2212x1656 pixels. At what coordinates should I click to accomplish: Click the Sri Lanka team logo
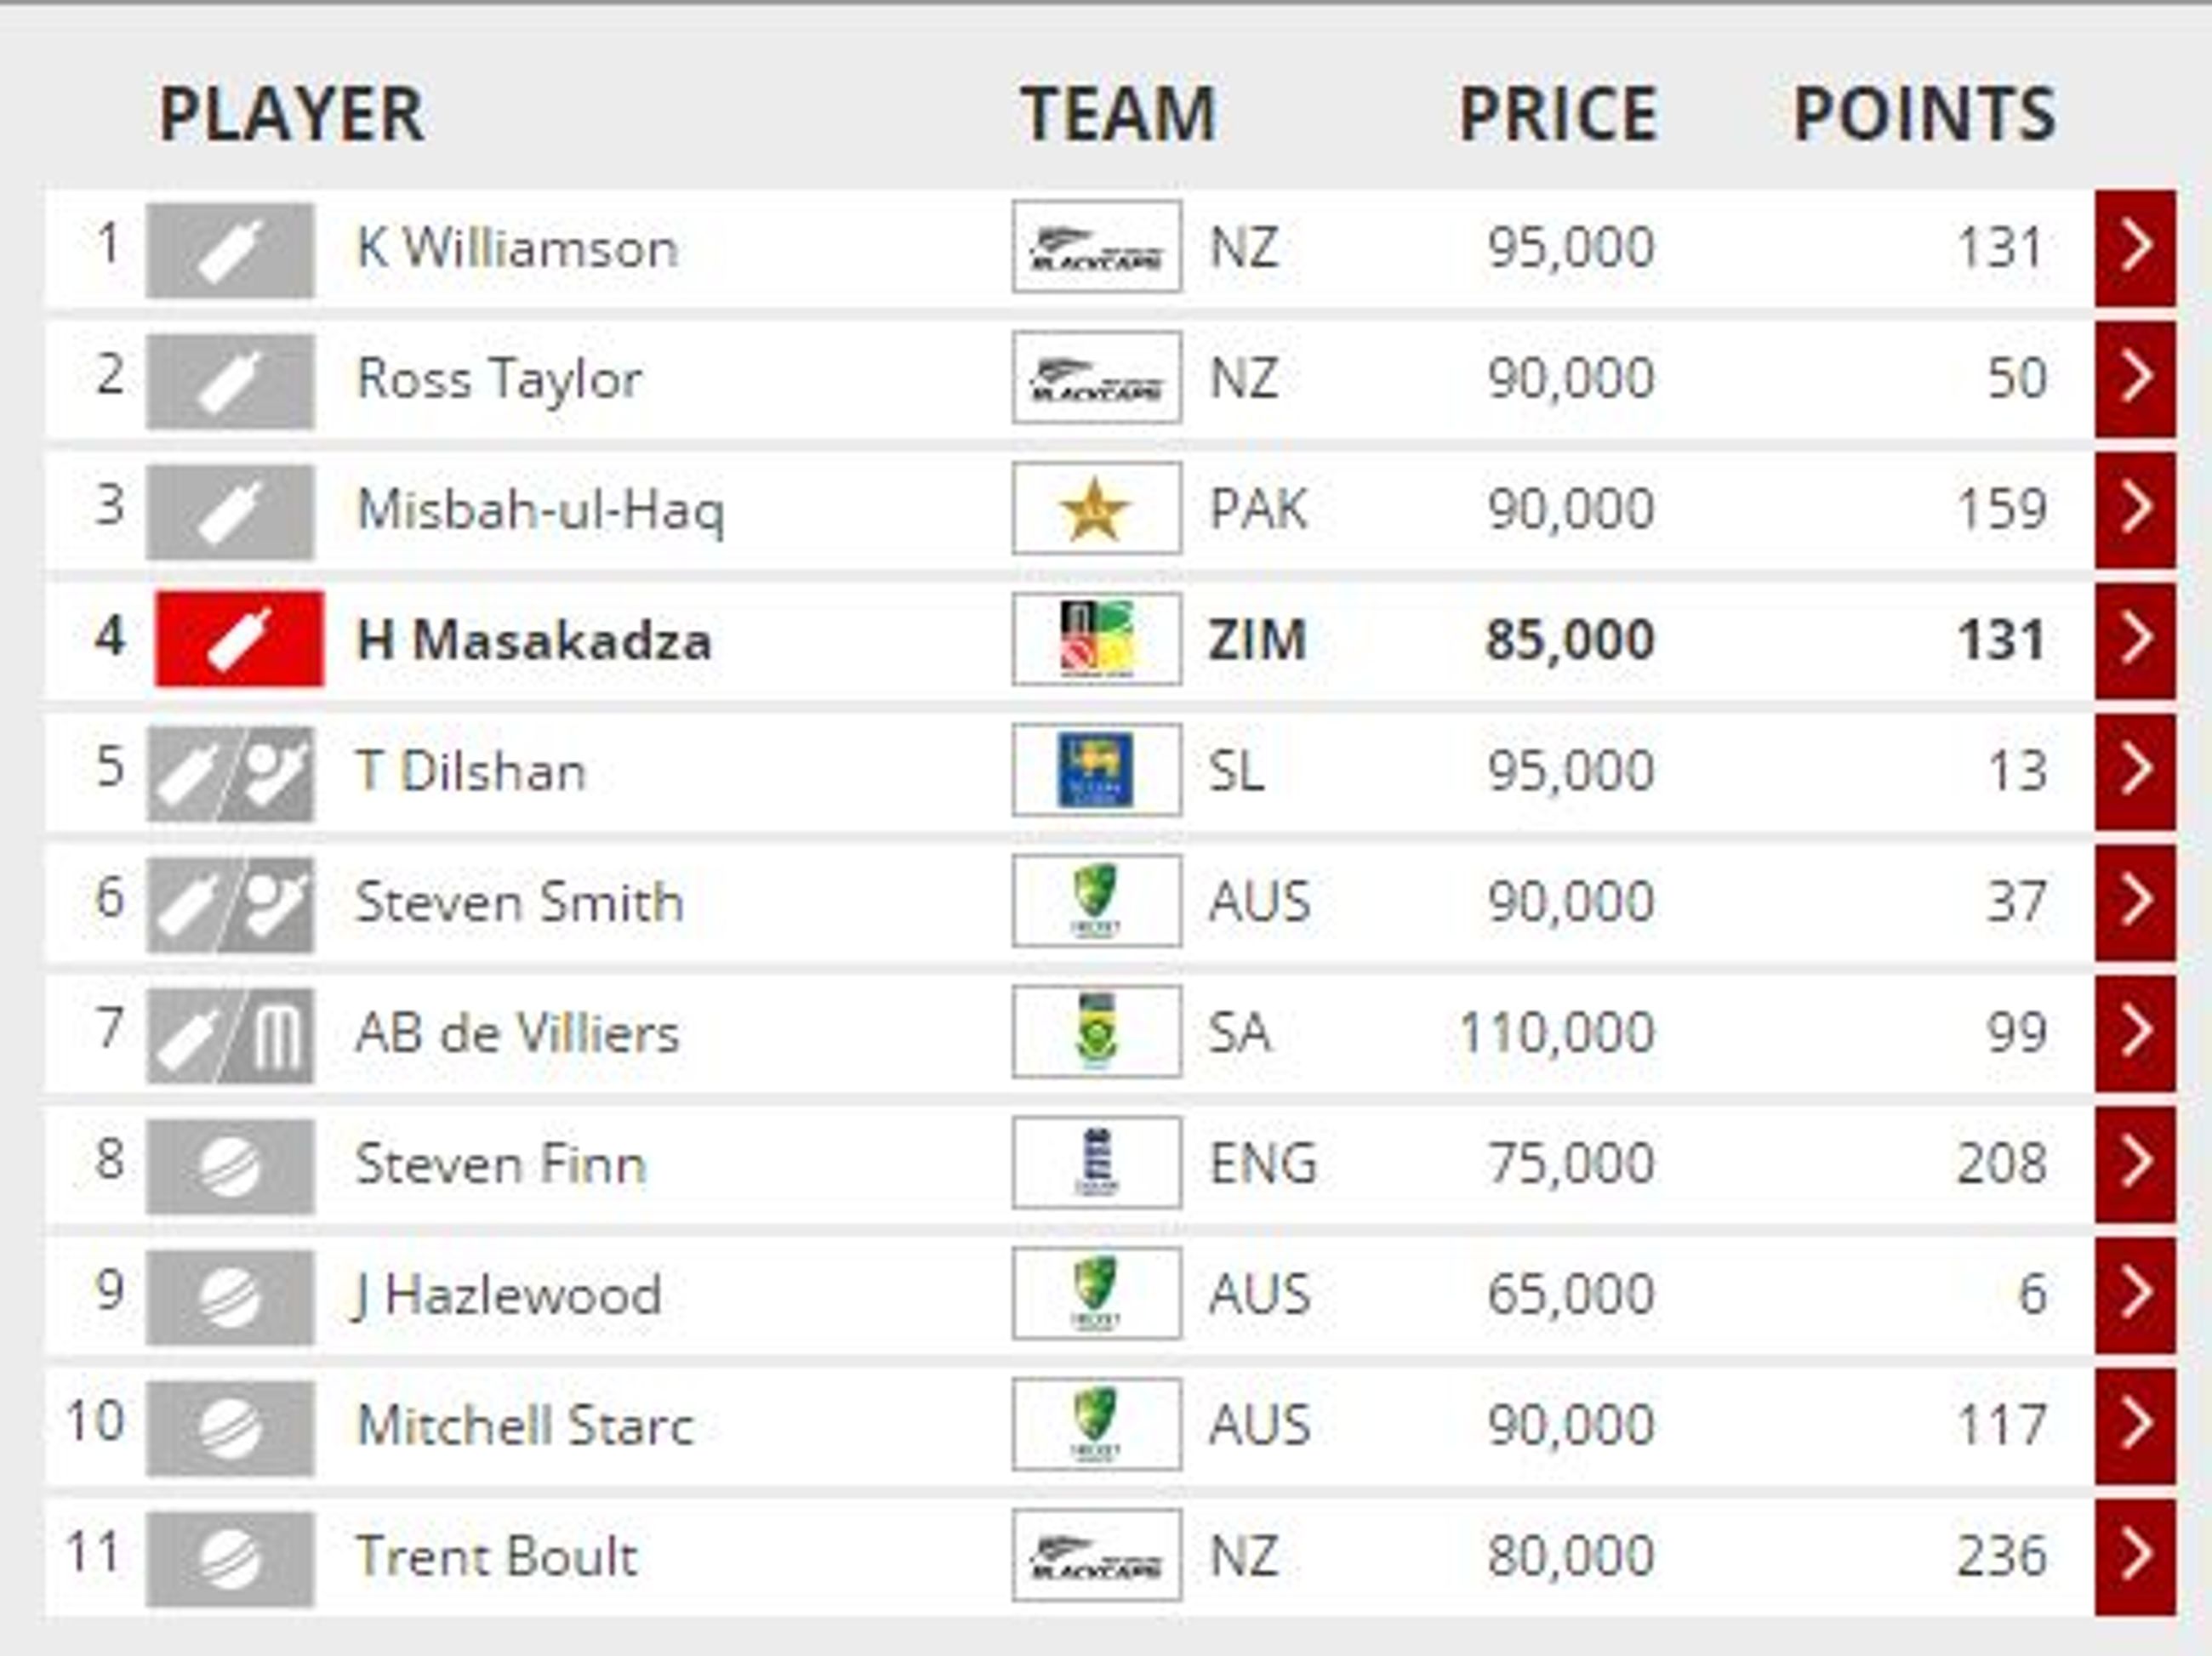point(1096,770)
